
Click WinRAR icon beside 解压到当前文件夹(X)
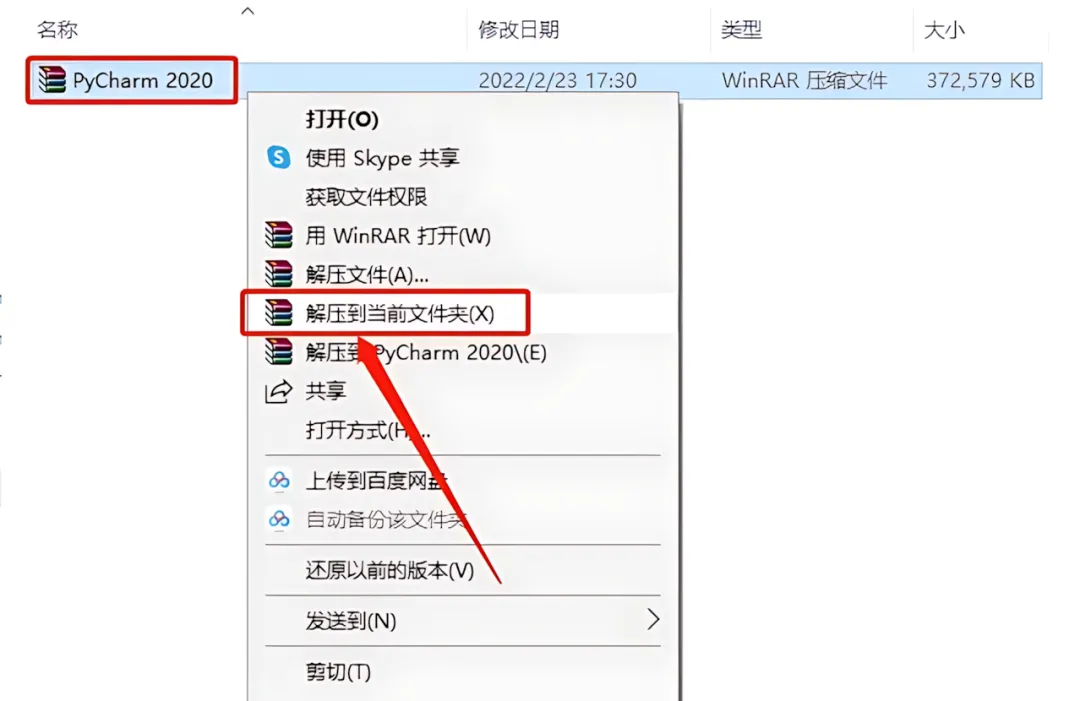(278, 313)
